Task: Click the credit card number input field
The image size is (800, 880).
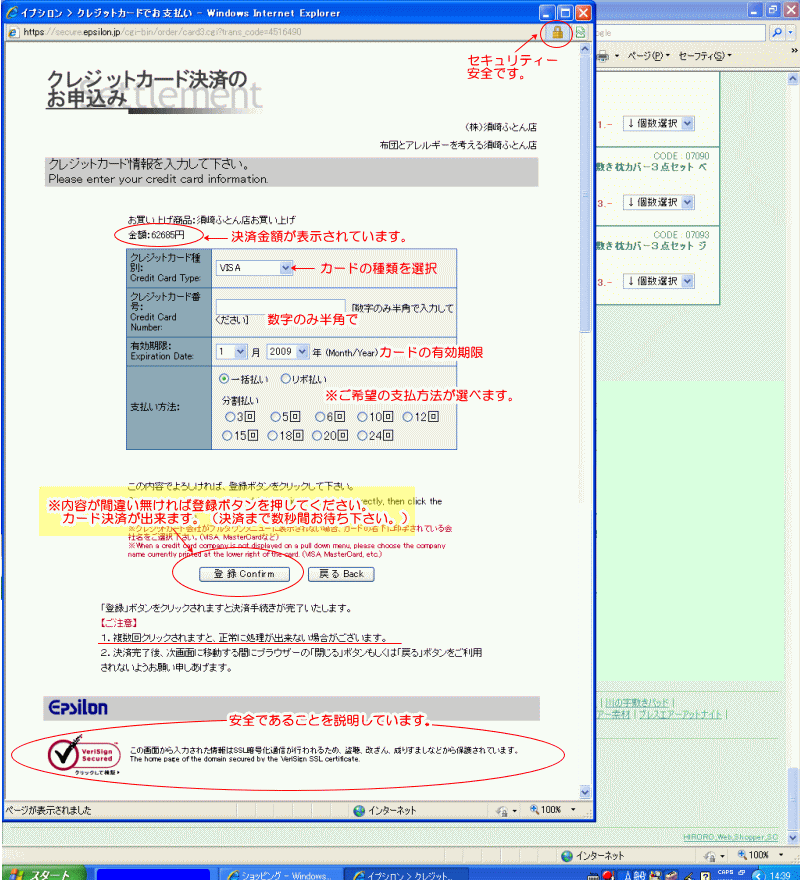Action: 280,308
